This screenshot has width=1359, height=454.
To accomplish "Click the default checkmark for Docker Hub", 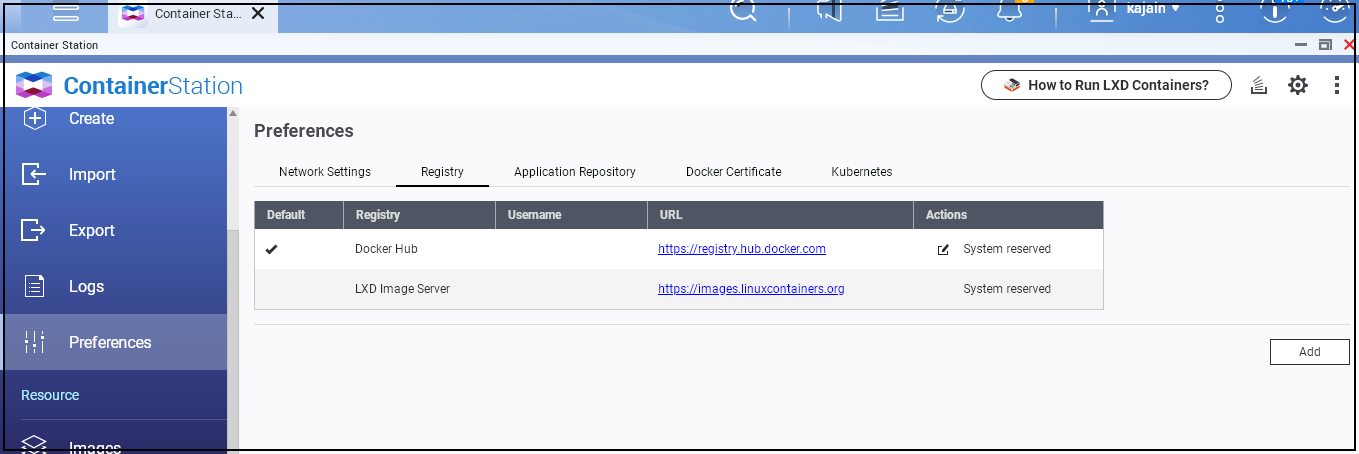I will click(x=271, y=249).
